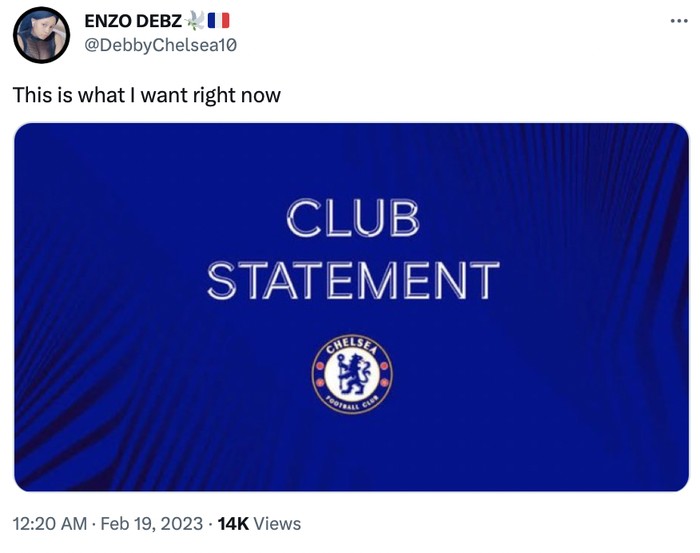700x553 pixels.
Task: Open the ENZO DEBZ display name link
Action: click(x=131, y=21)
